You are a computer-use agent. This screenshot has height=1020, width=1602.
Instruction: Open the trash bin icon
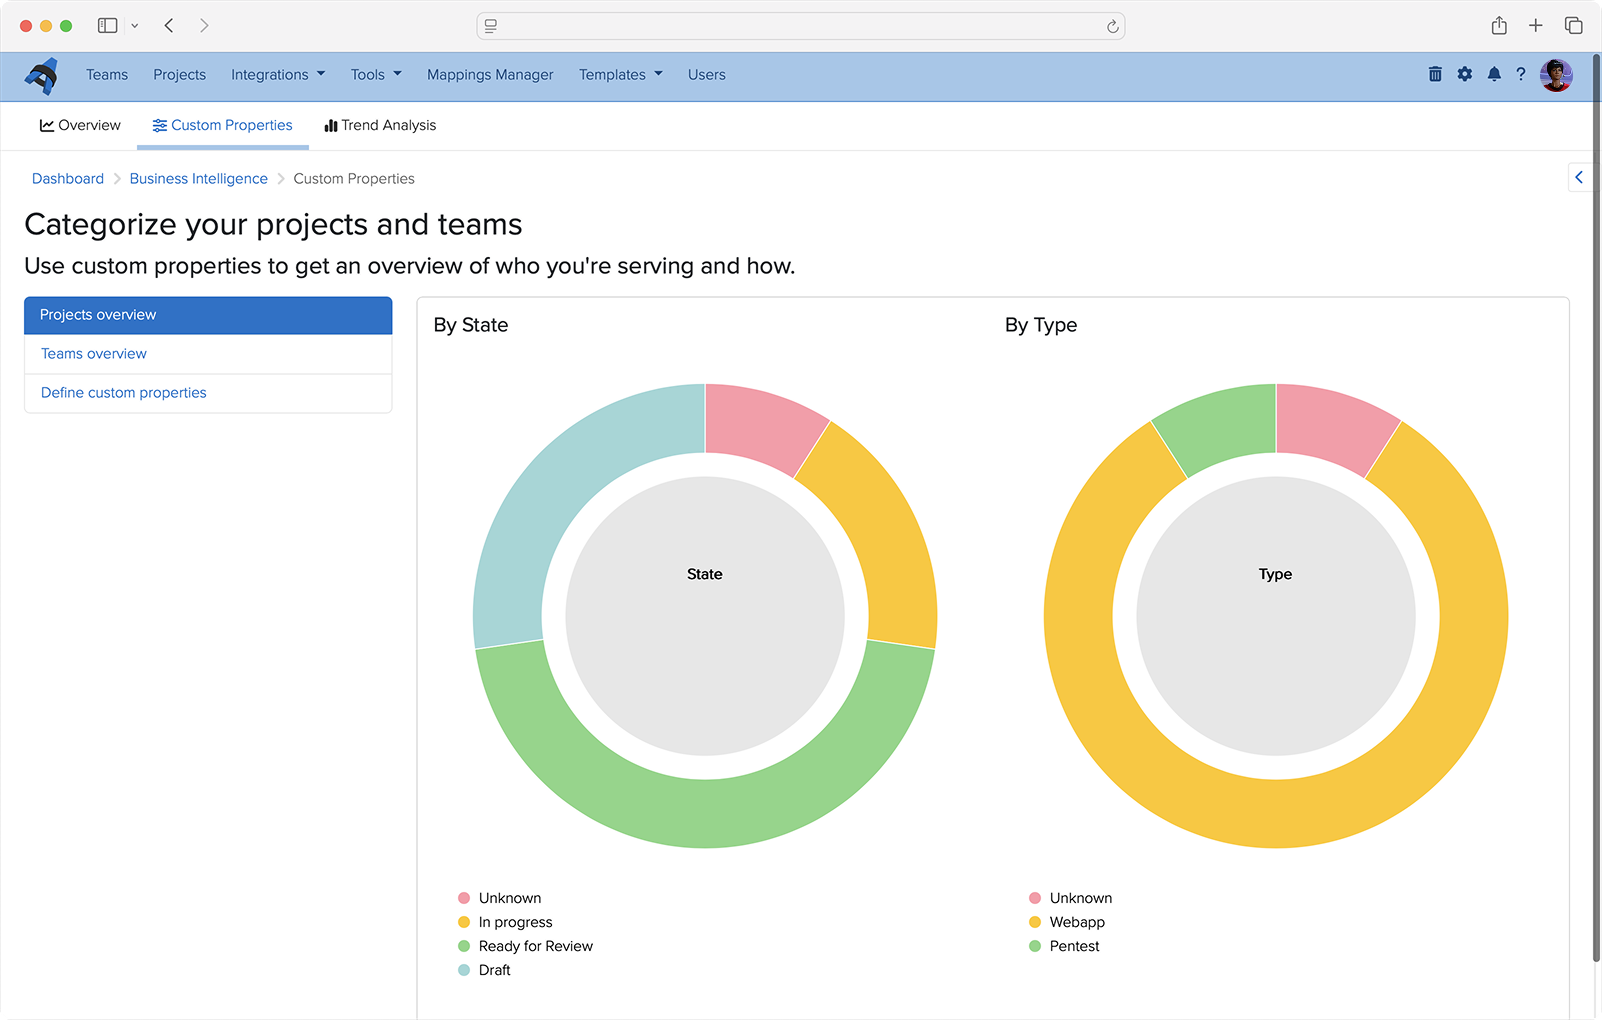[1435, 74]
